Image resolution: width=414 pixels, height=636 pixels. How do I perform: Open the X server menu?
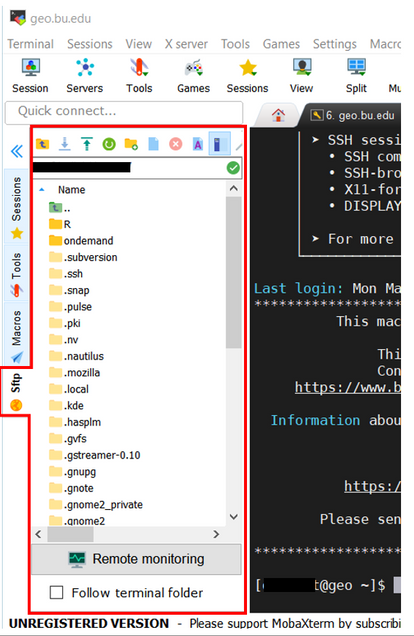[x=186, y=44]
